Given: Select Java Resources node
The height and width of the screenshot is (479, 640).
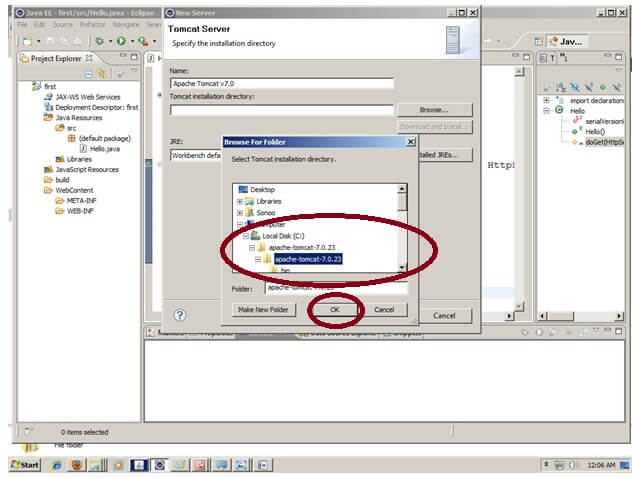Looking at the screenshot, I should coord(79,118).
